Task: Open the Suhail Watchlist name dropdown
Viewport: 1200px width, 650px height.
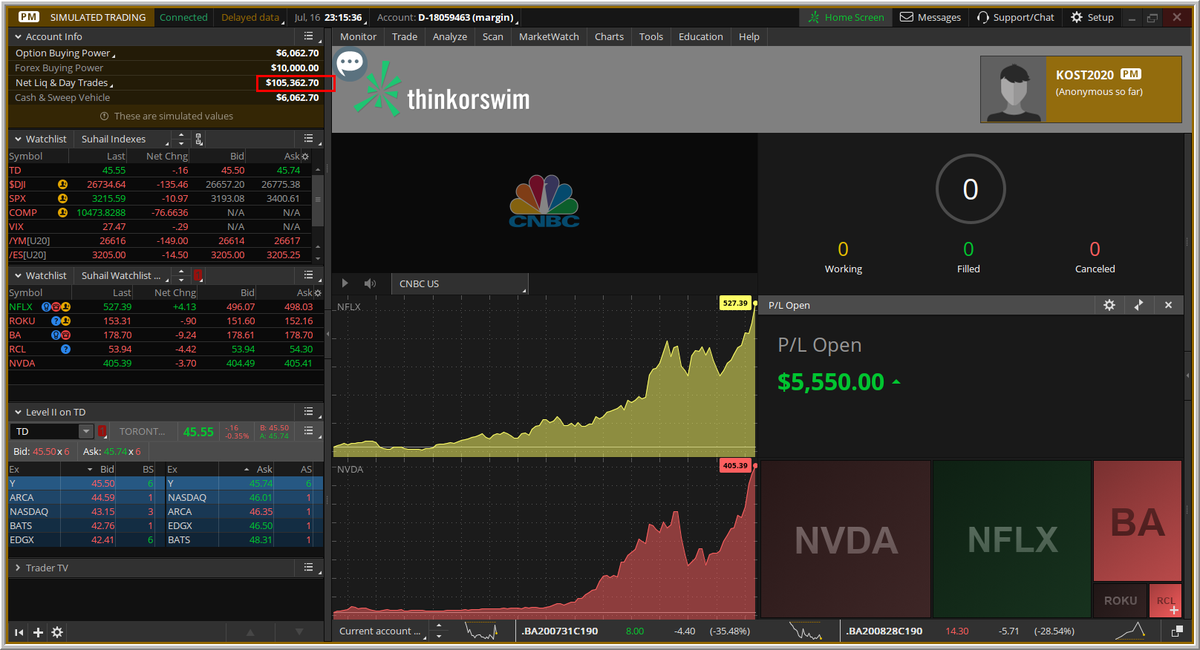Action: click(124, 275)
